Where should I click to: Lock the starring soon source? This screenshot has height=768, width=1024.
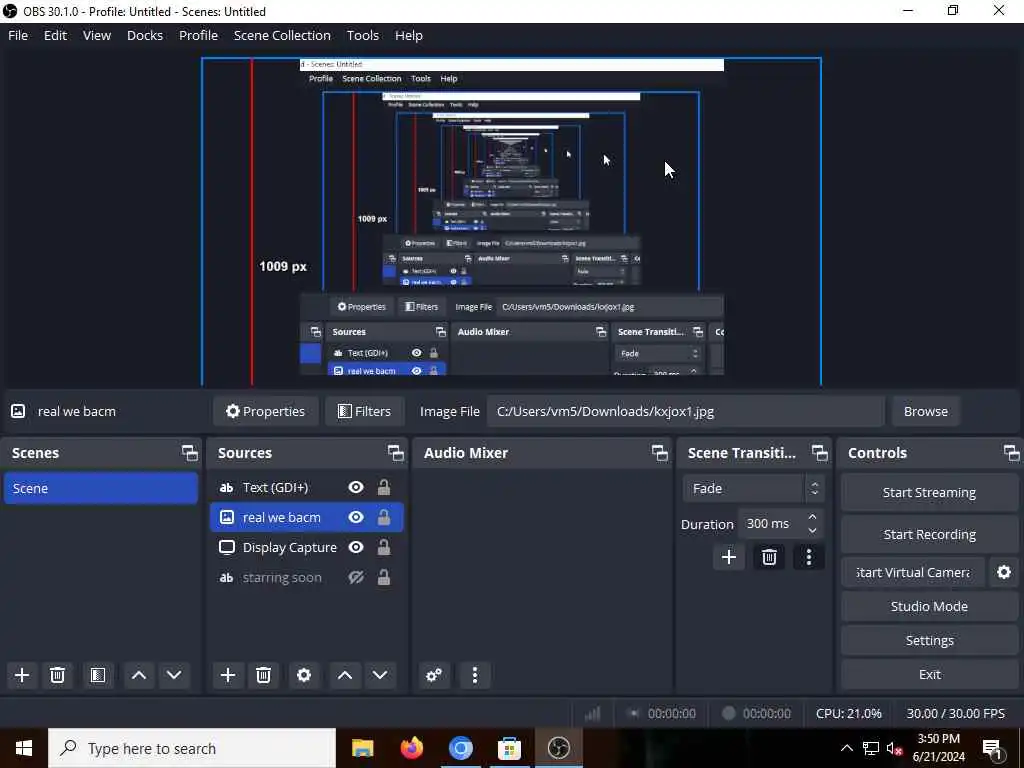(384, 577)
